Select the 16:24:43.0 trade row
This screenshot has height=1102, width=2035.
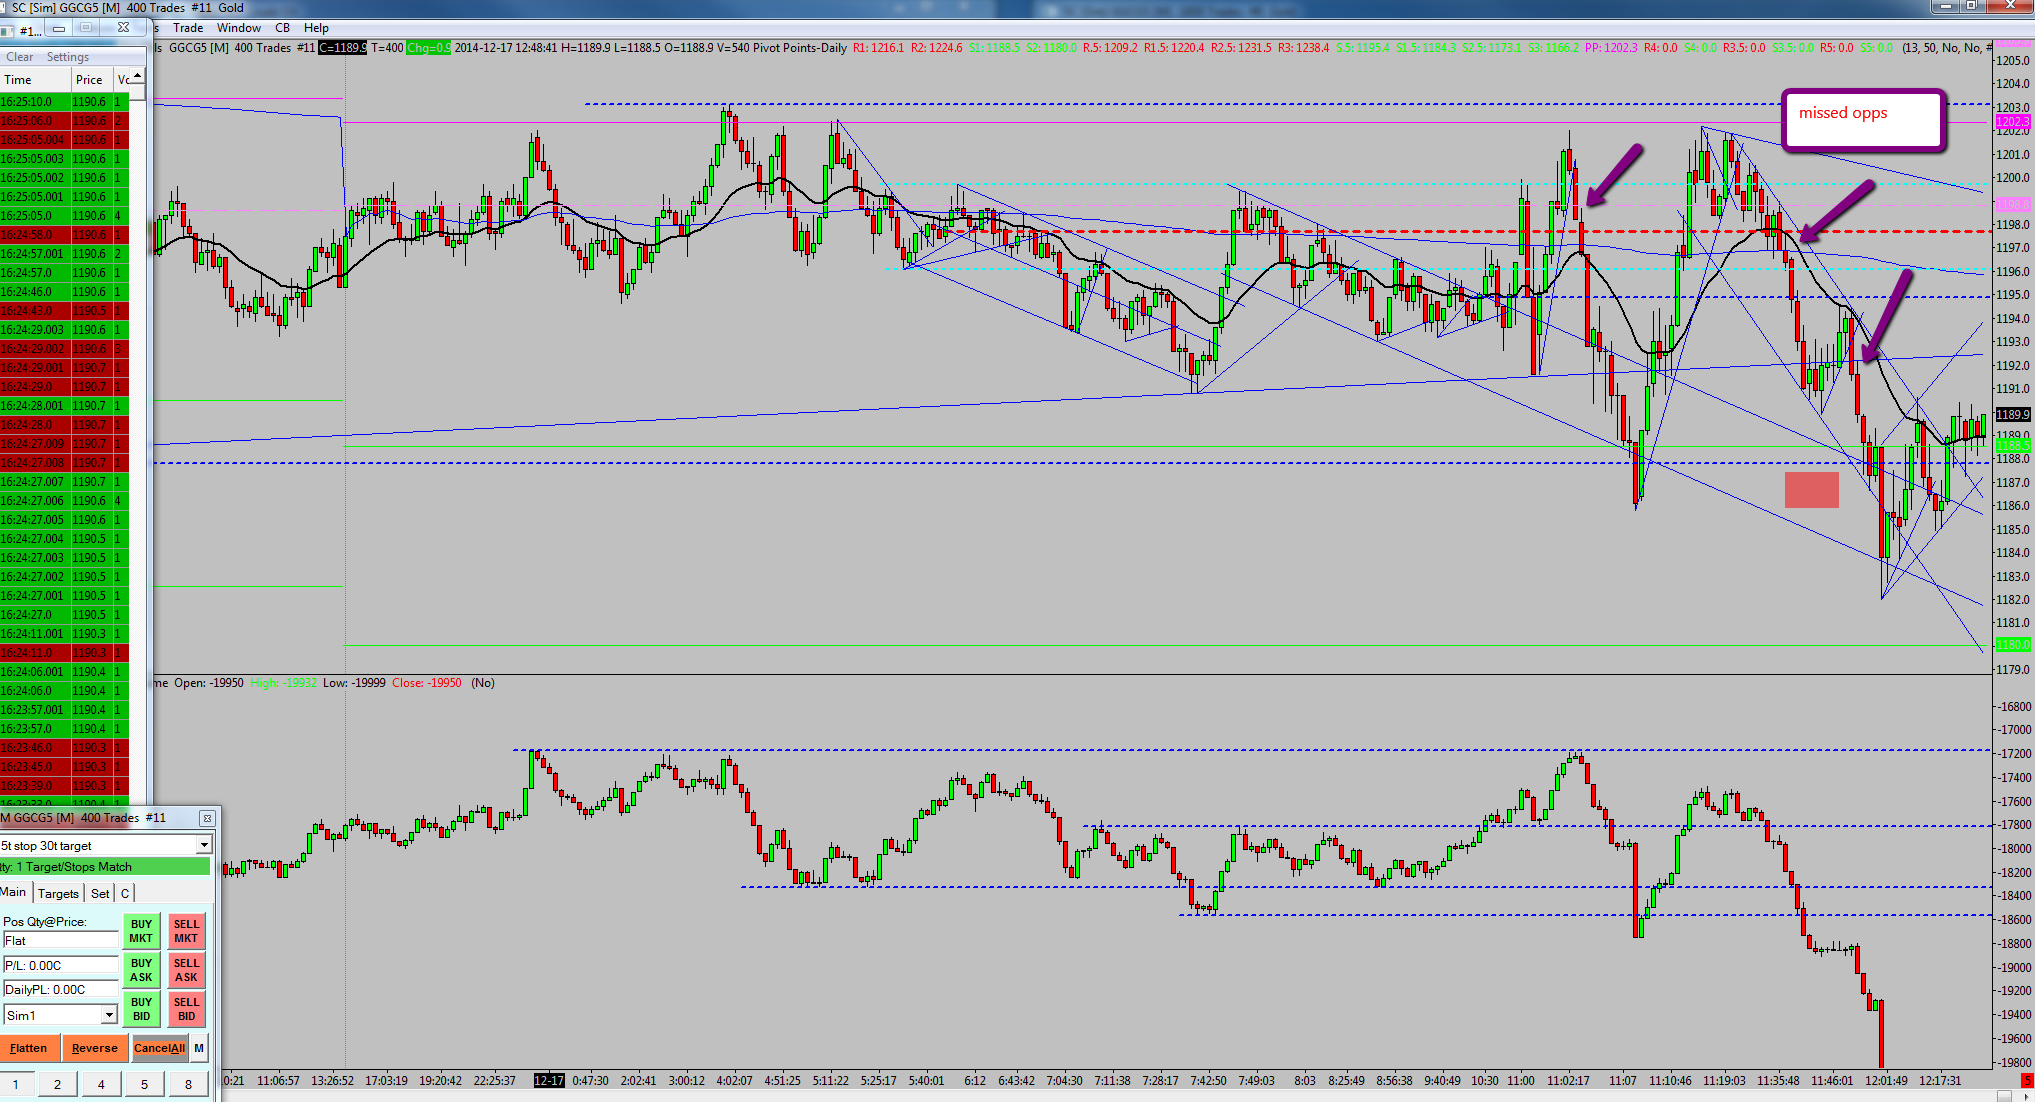coord(64,311)
